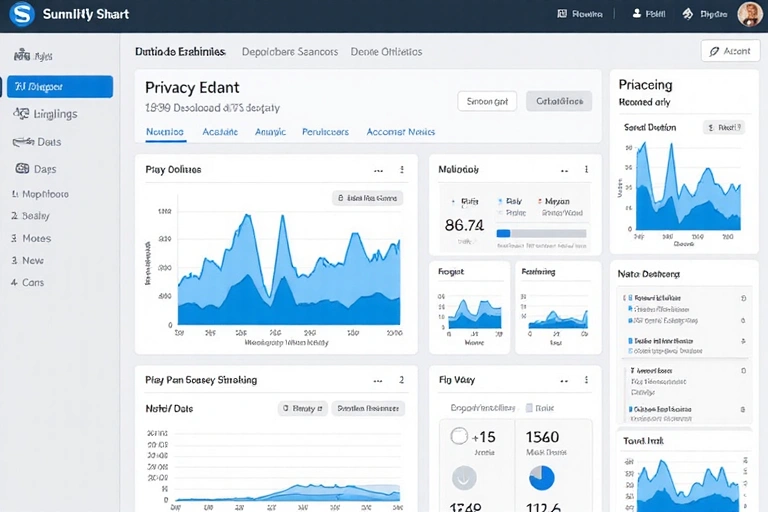Click the pie chart icon under 1560
This screenshot has width=768, height=512.
click(541, 478)
